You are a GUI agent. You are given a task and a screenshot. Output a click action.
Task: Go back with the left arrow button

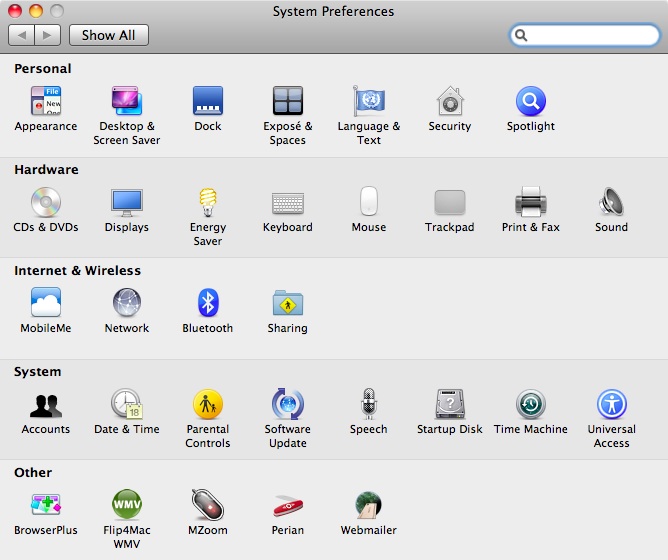click(21, 35)
